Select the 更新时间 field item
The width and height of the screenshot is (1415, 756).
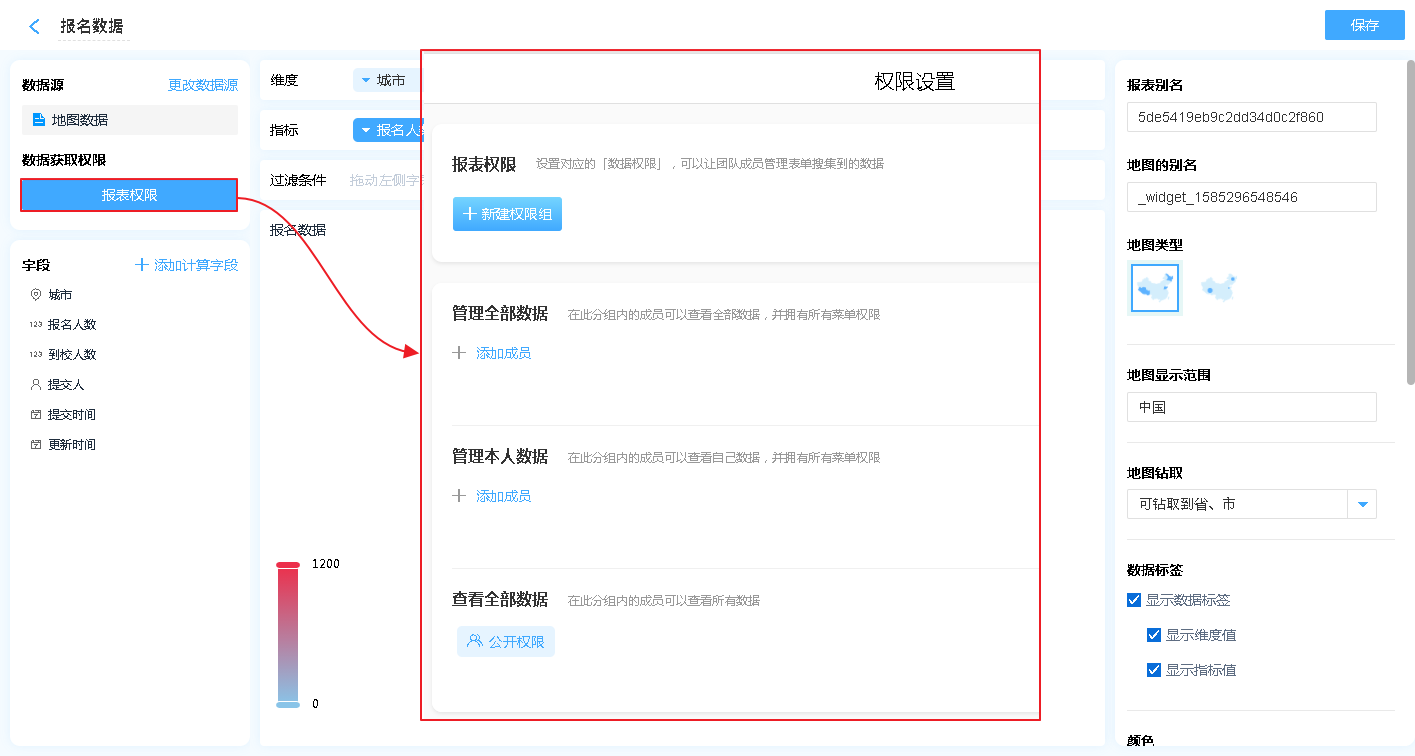72,445
